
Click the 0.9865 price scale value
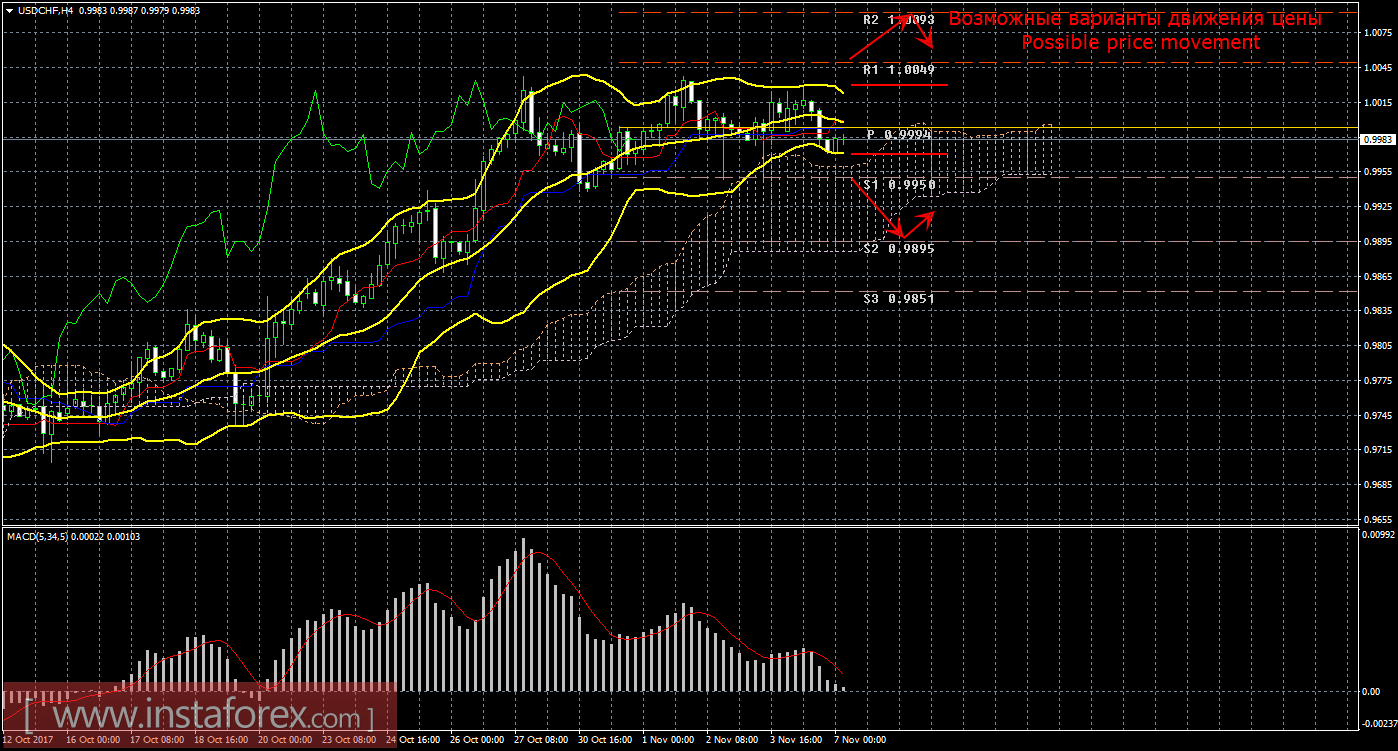tap(1377, 276)
